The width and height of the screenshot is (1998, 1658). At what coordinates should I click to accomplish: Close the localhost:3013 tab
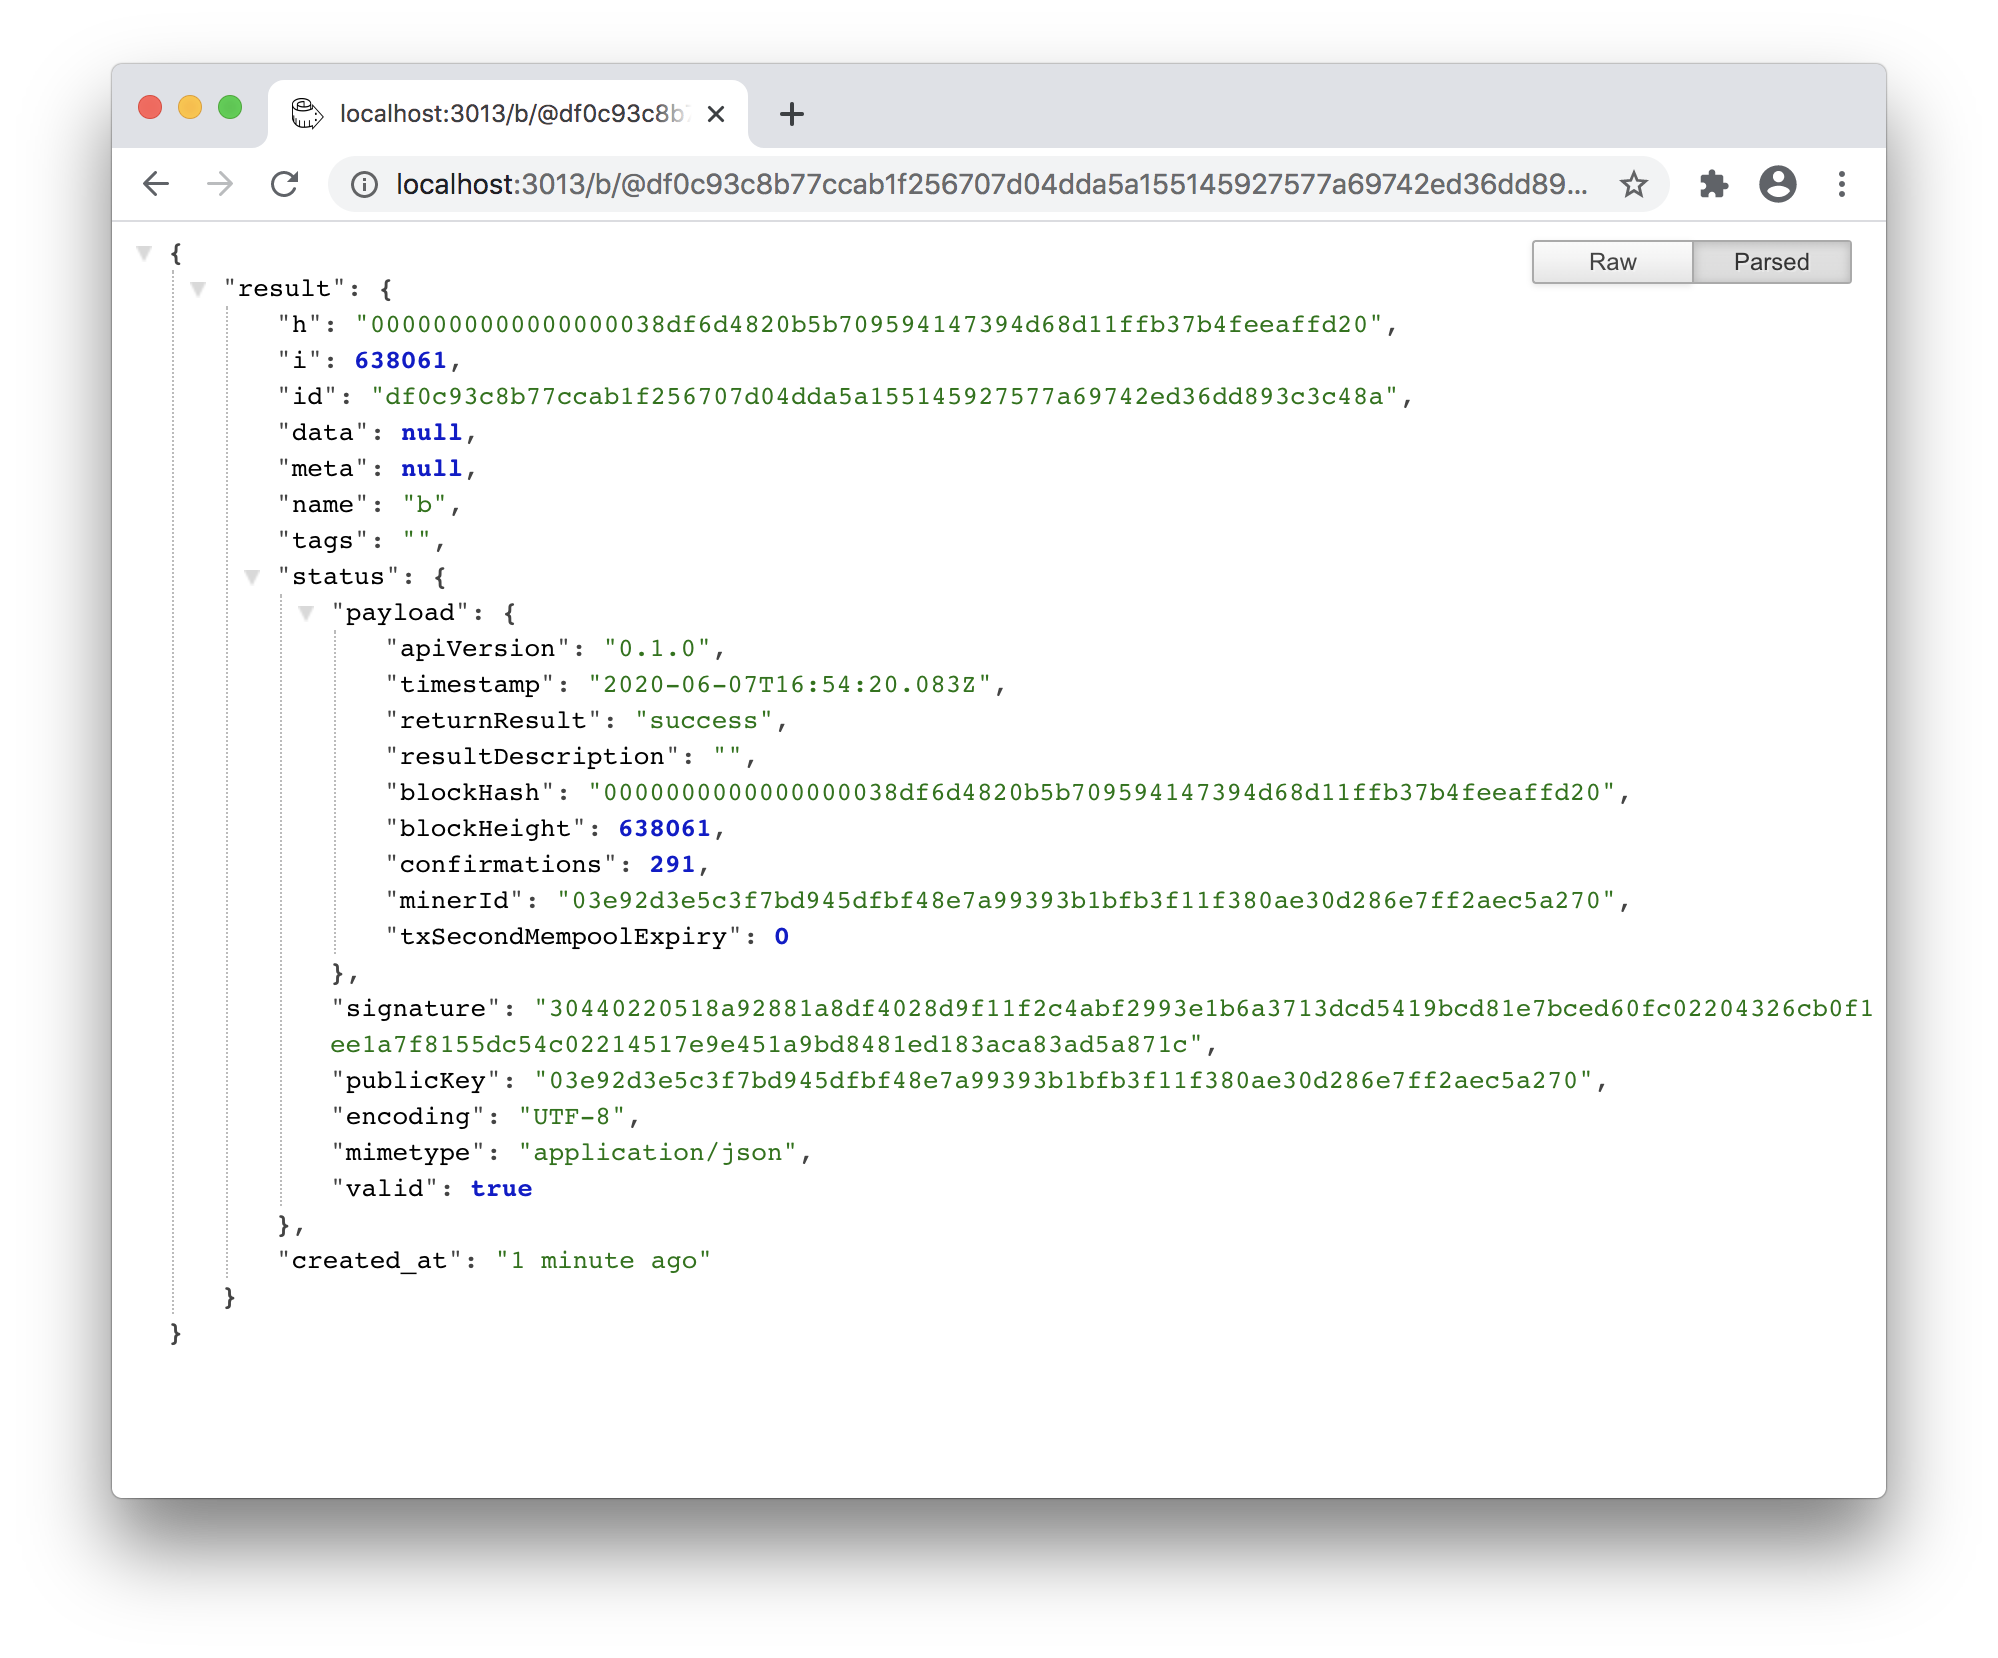click(x=716, y=114)
